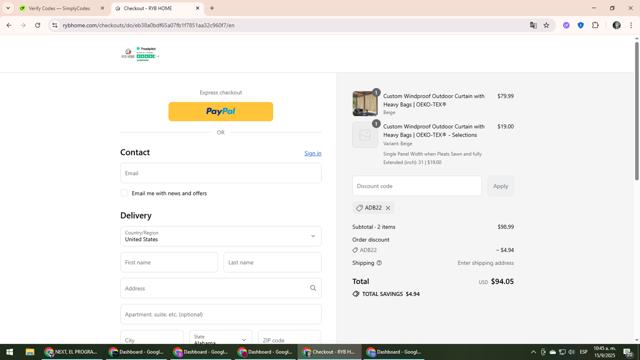Click the TOTAL SAVINGS $4.94 text
Viewport: 640px width, 360px height.
tap(391, 294)
